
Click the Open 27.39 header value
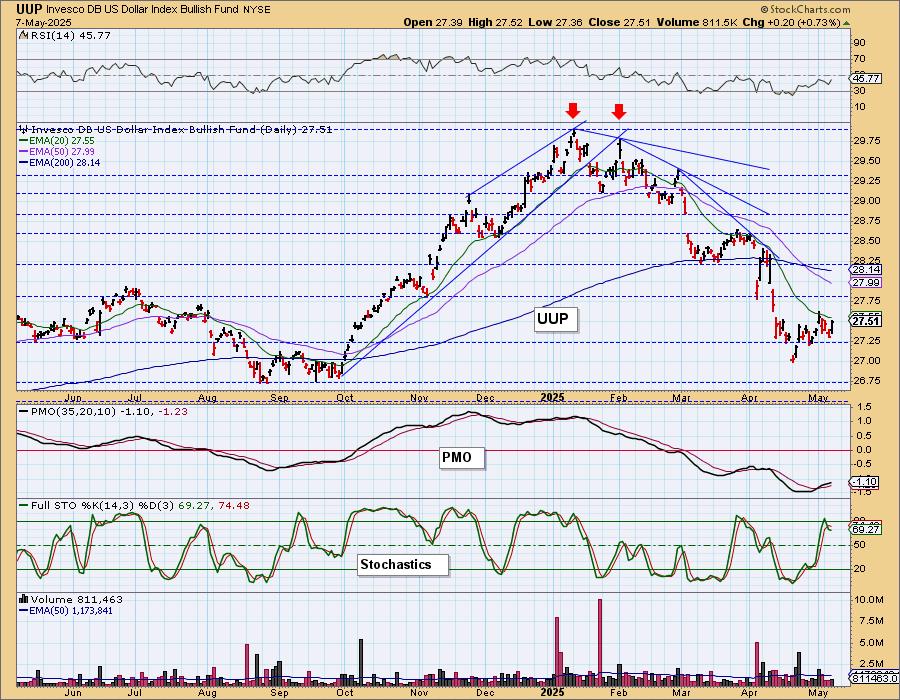pyautogui.click(x=435, y=22)
